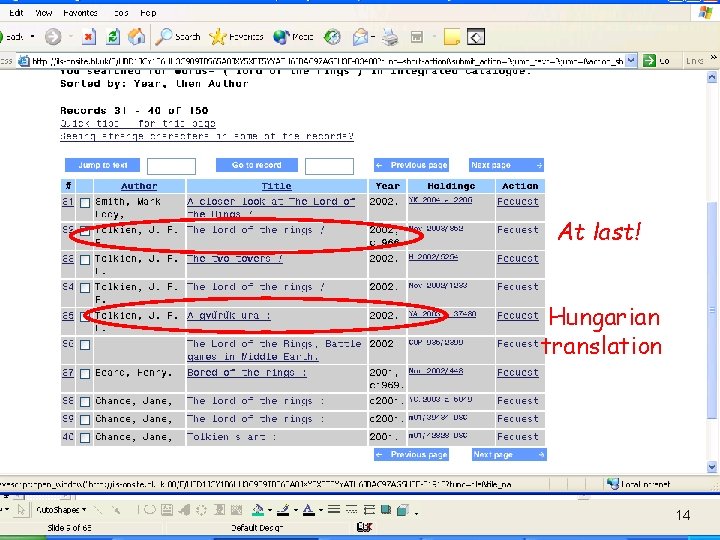720x540 pixels.
Task: Choose the Select Objects pointer tool
Action: 21,510
